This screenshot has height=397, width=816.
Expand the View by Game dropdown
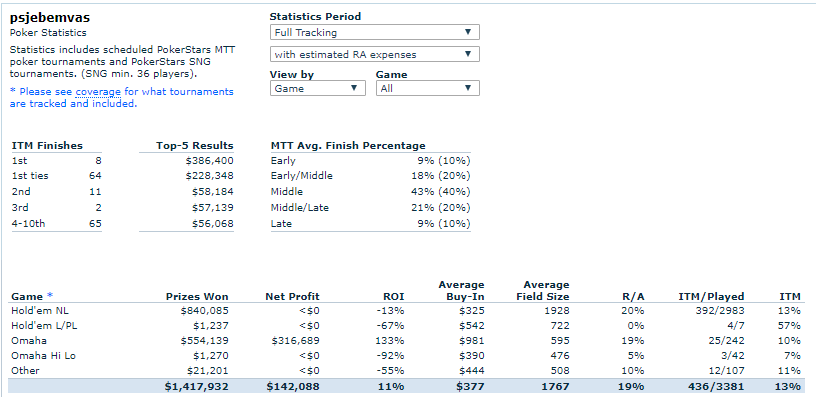(317, 88)
